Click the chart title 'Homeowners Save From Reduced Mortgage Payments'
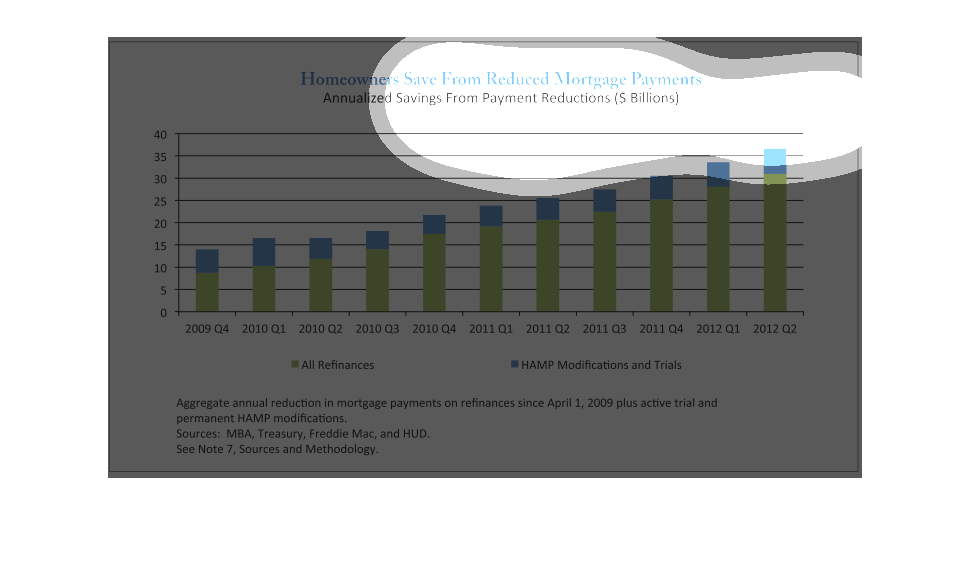970x572 pixels. pos(501,79)
